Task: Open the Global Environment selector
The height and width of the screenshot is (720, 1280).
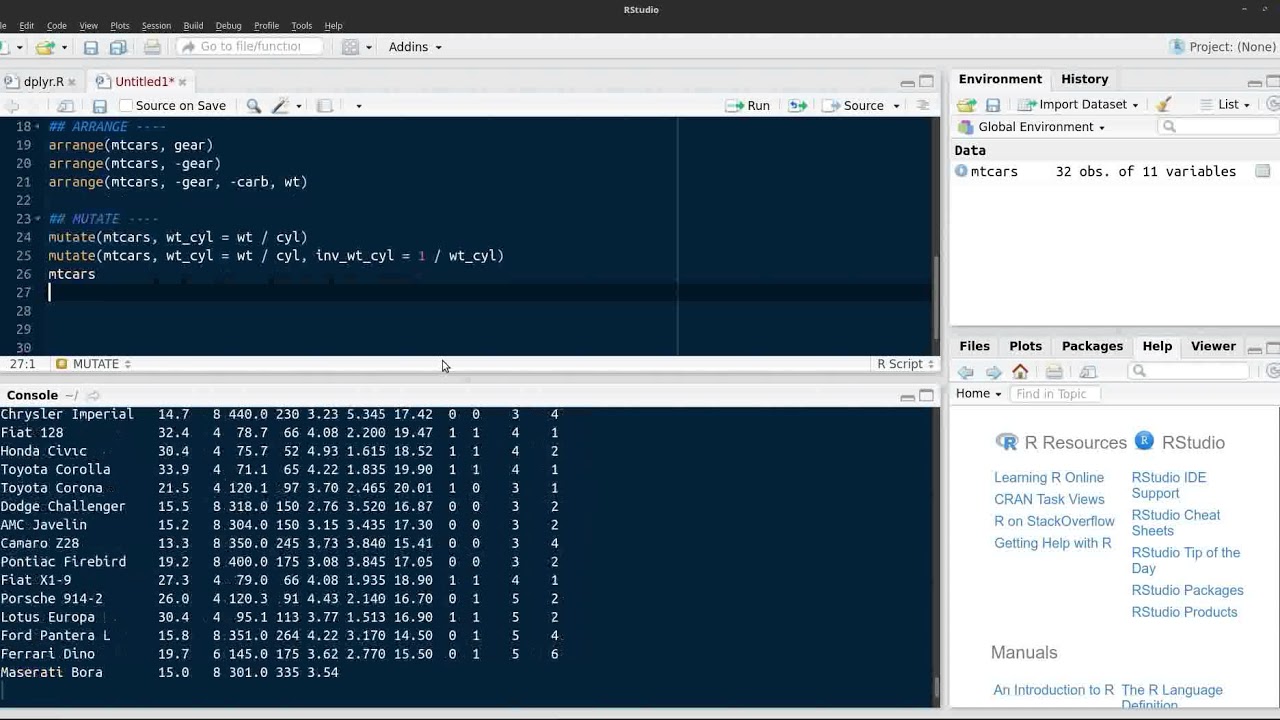Action: click(1032, 127)
